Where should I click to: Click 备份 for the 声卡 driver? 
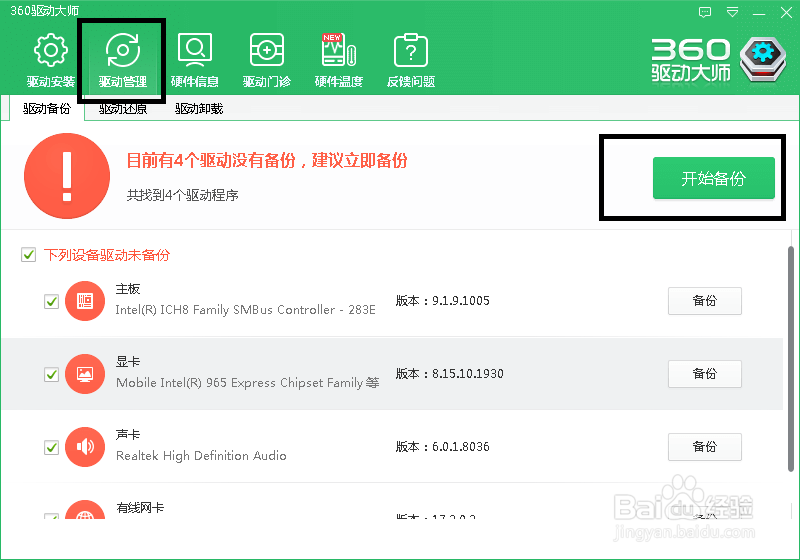tap(705, 447)
